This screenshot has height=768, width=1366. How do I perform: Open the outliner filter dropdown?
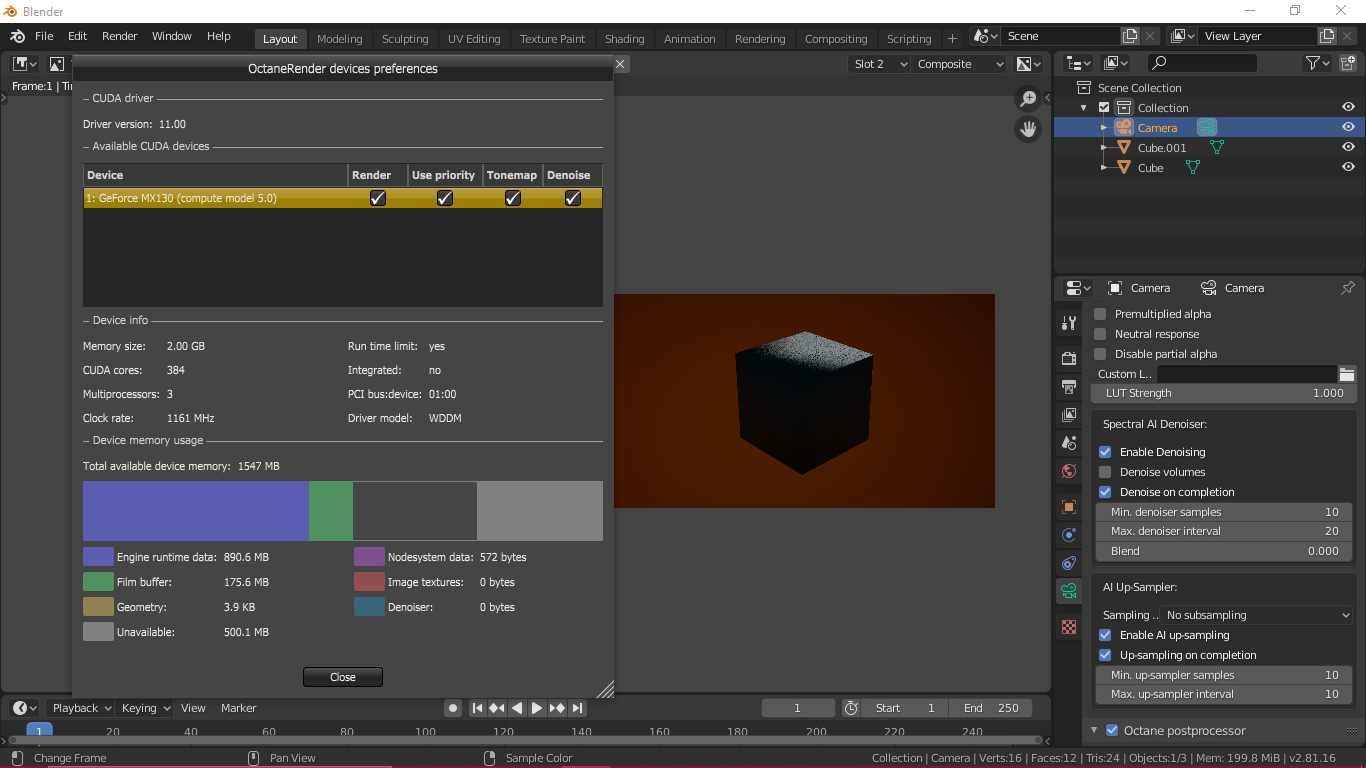[x=1318, y=63]
